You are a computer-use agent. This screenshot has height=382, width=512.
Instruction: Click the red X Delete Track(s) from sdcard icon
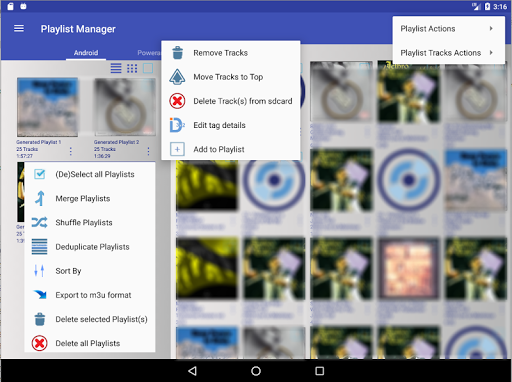pyautogui.click(x=177, y=101)
